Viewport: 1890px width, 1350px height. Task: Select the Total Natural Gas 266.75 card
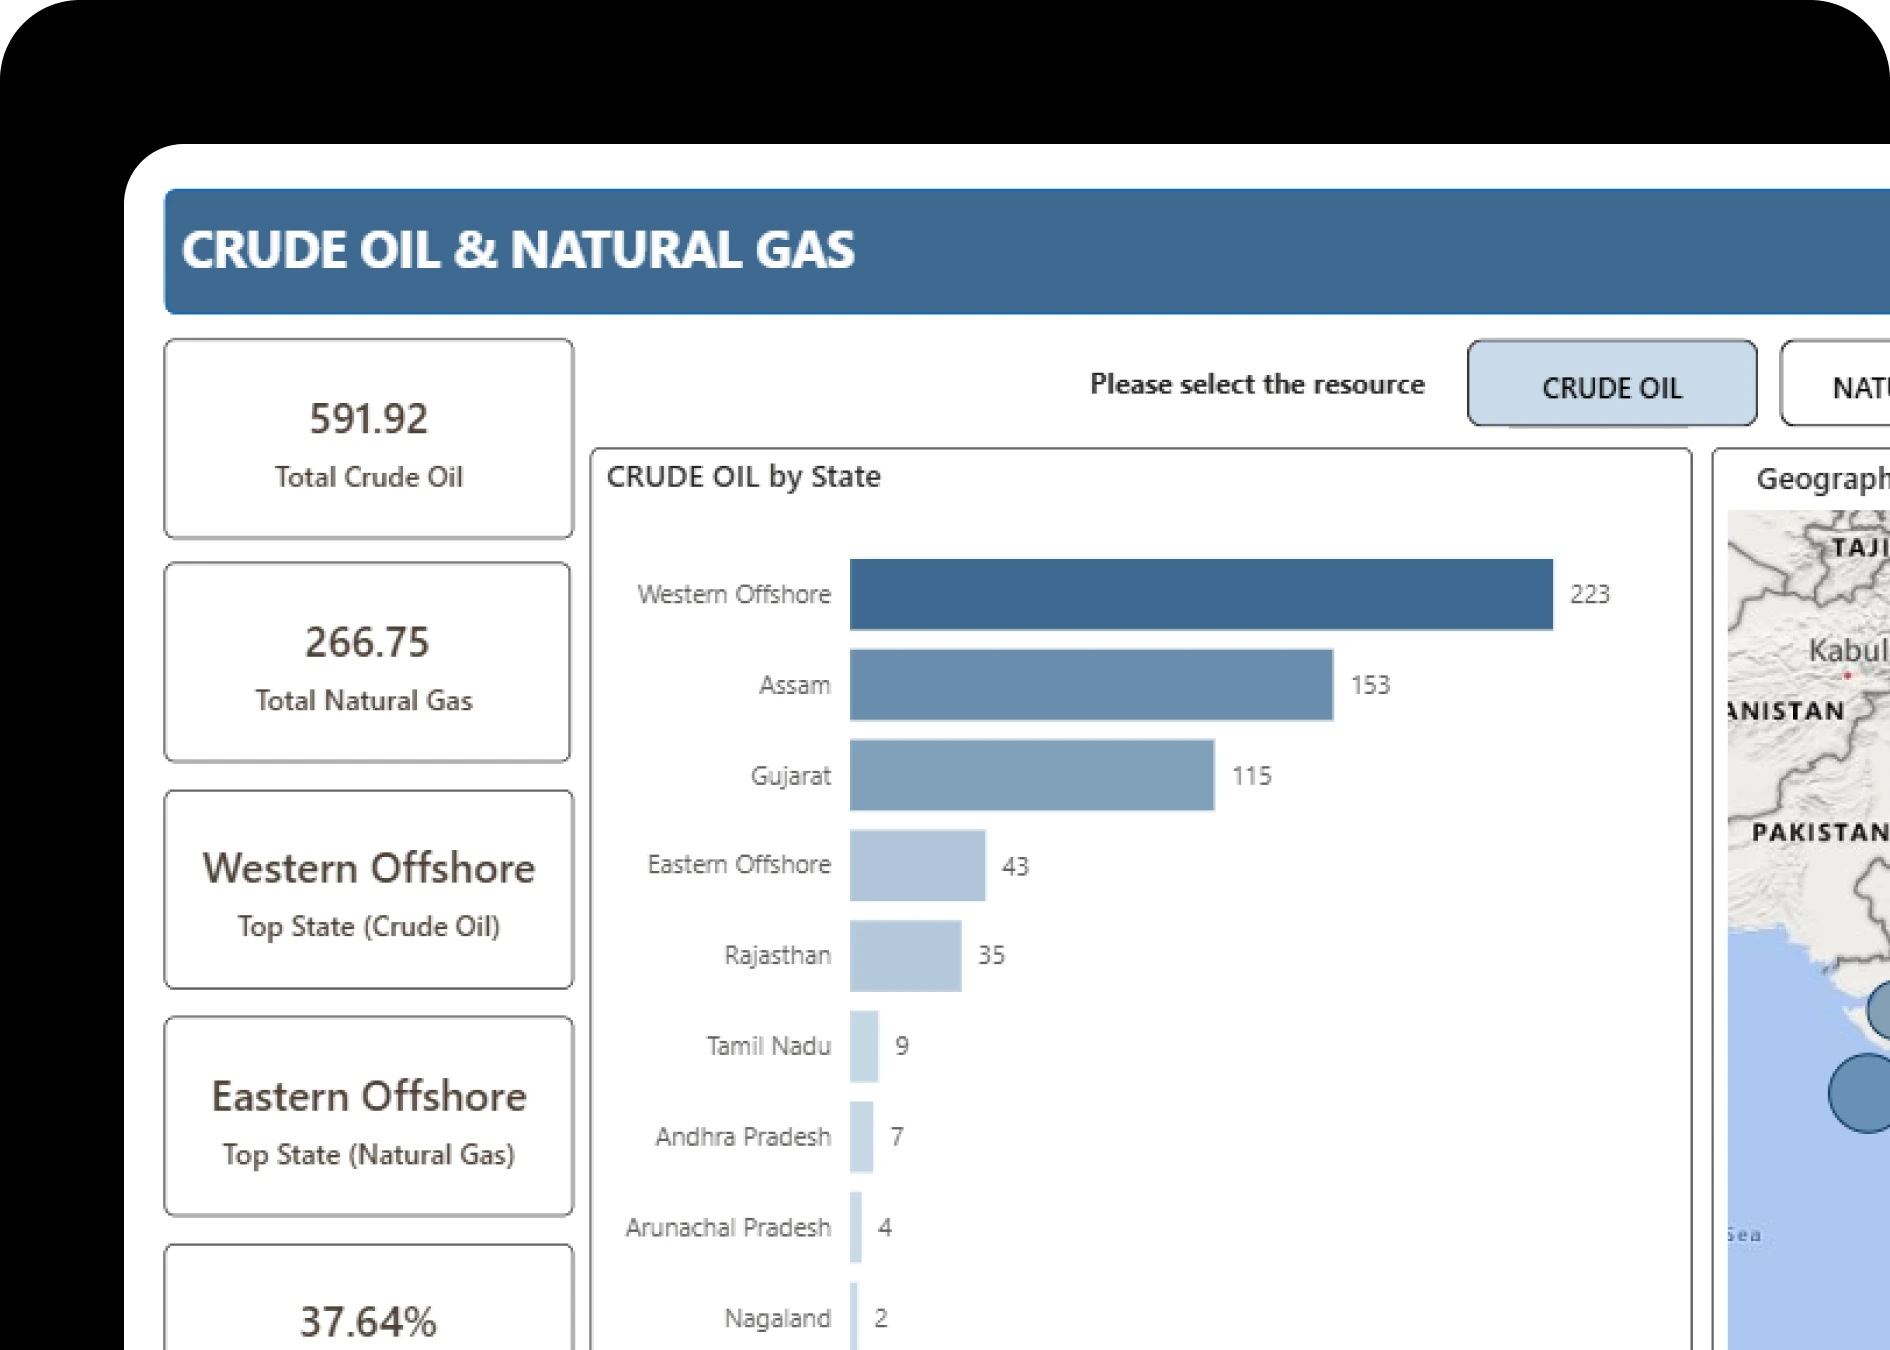pos(367,662)
